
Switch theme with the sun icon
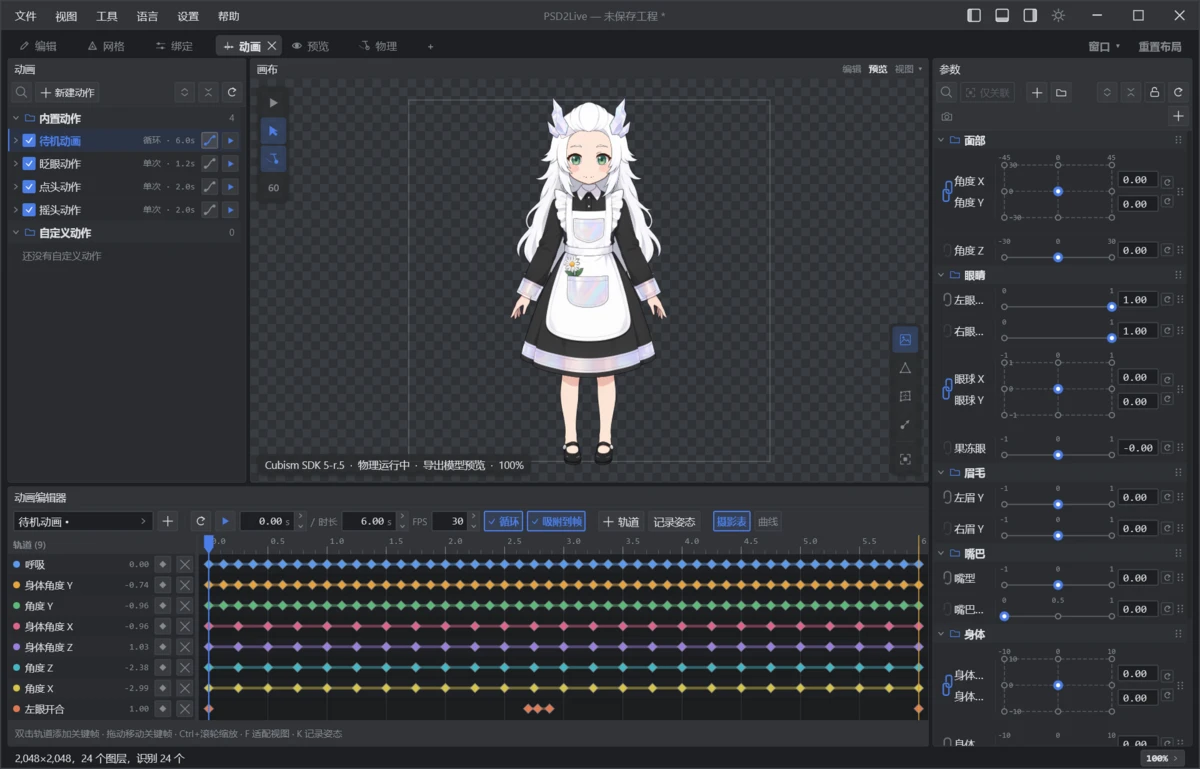[1058, 16]
